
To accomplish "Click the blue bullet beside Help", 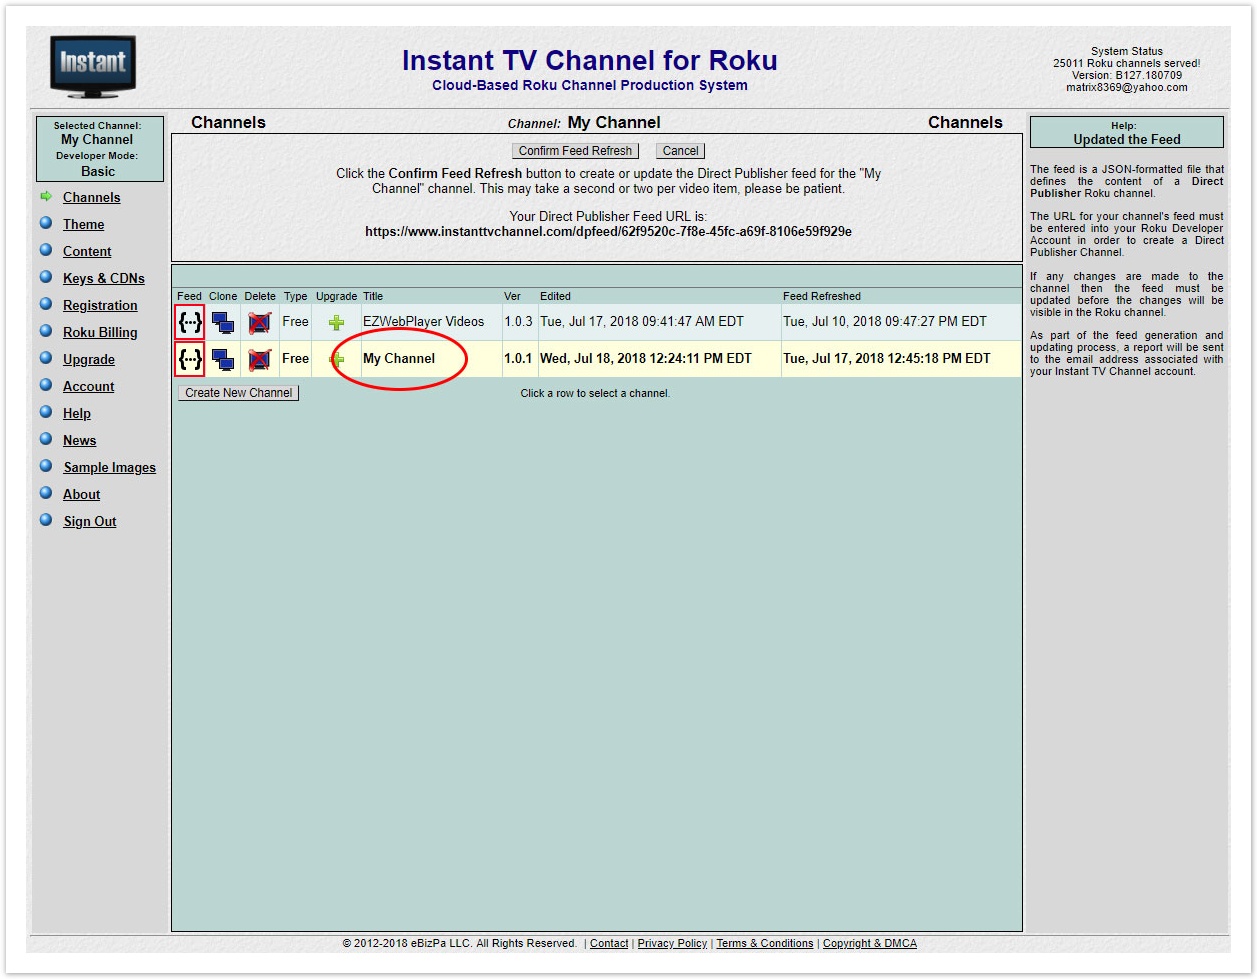I will [x=46, y=412].
